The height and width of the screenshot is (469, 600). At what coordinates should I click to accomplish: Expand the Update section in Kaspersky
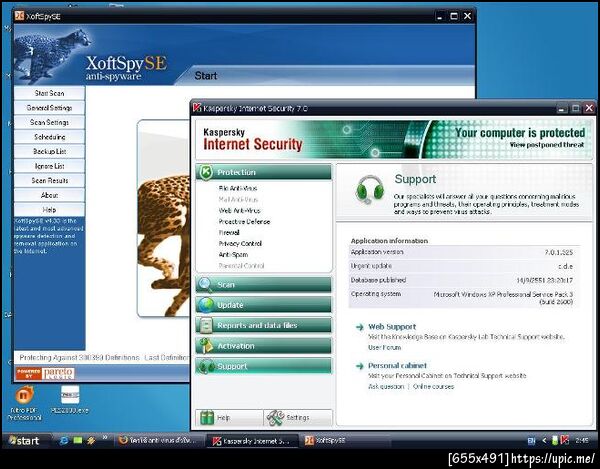[263, 305]
